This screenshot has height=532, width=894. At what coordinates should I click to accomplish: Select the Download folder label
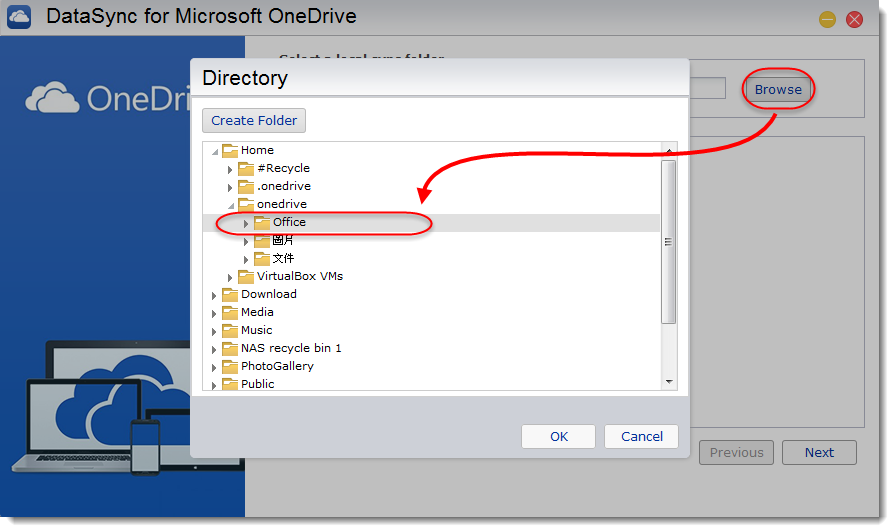(x=269, y=294)
